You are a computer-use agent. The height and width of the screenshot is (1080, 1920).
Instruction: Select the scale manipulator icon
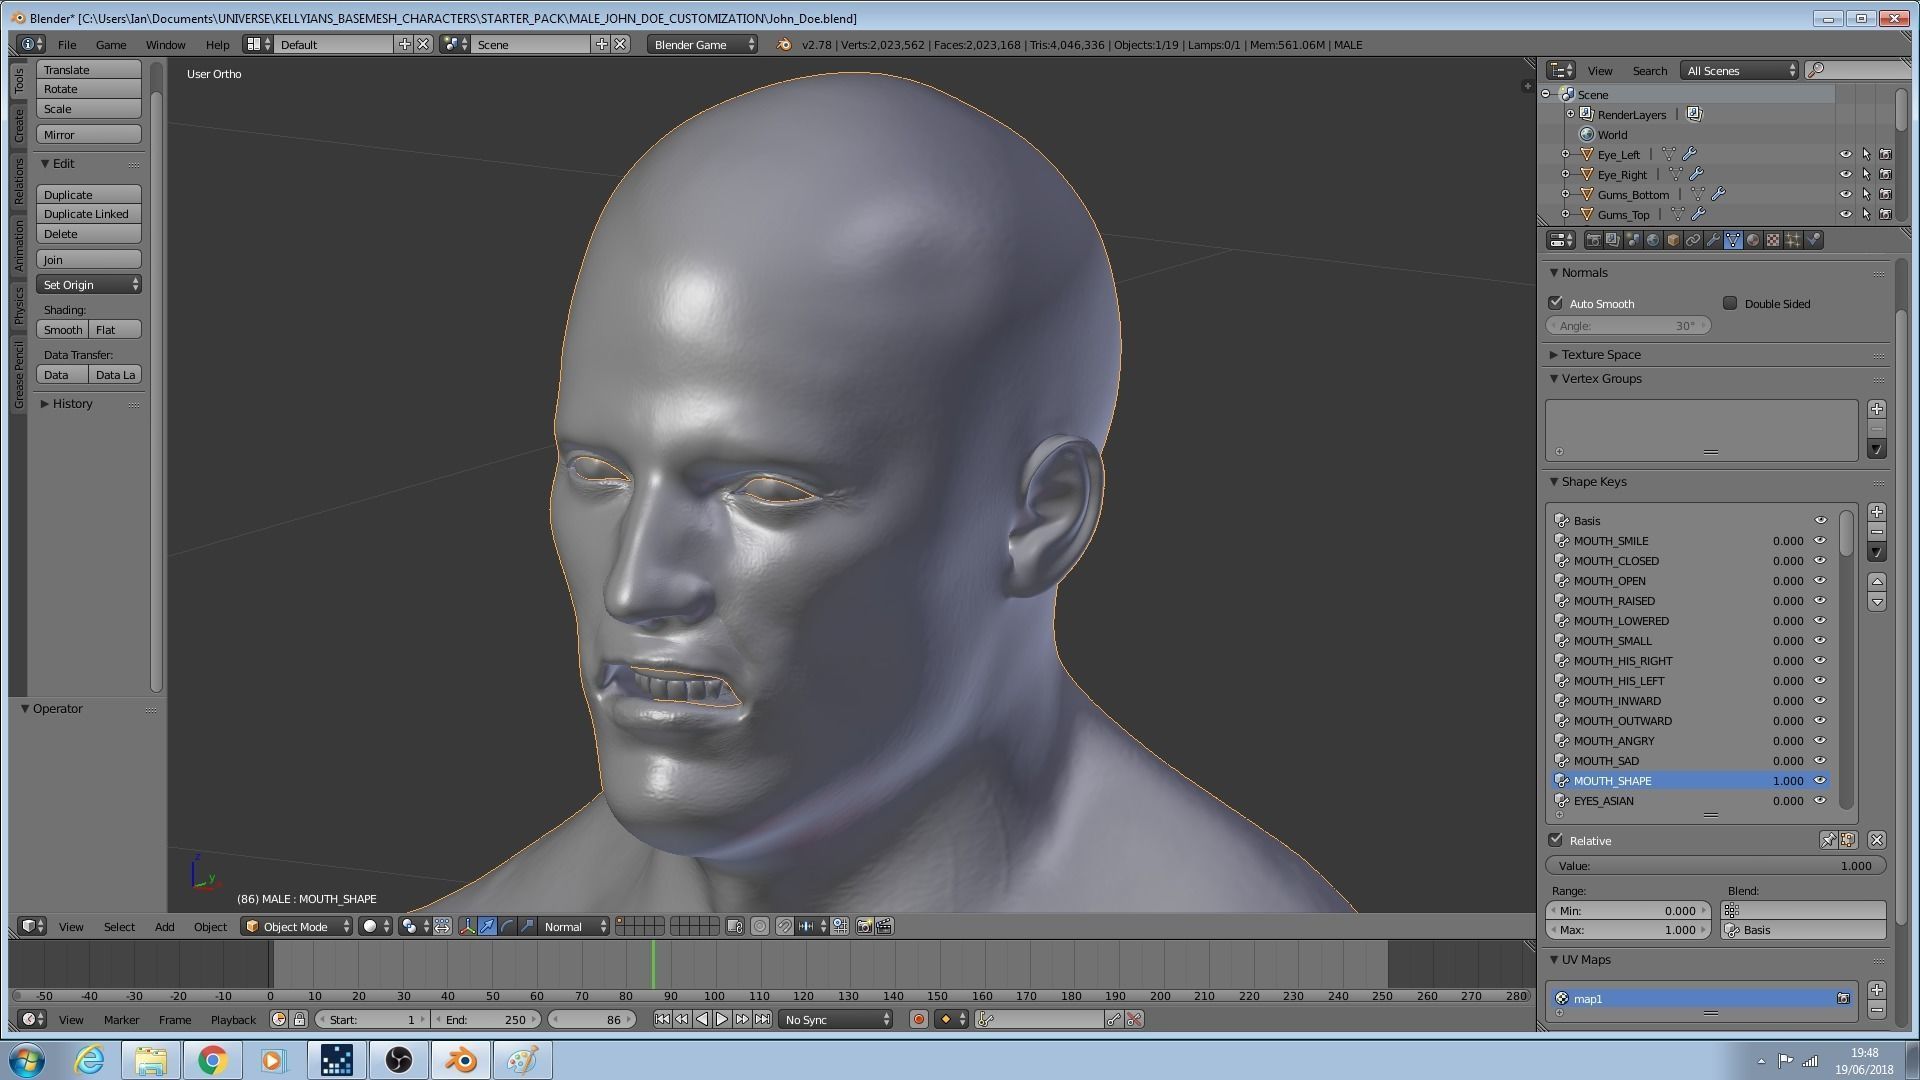[x=527, y=926]
